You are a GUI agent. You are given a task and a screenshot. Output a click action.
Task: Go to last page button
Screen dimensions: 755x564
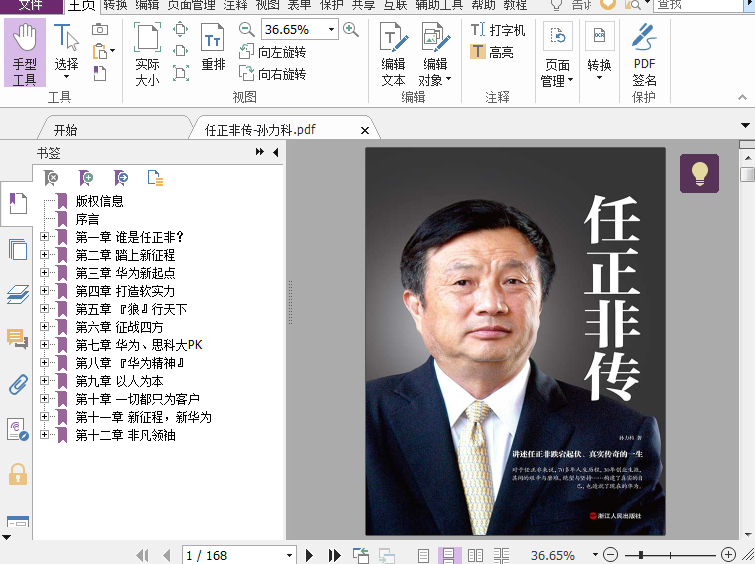[x=334, y=556]
